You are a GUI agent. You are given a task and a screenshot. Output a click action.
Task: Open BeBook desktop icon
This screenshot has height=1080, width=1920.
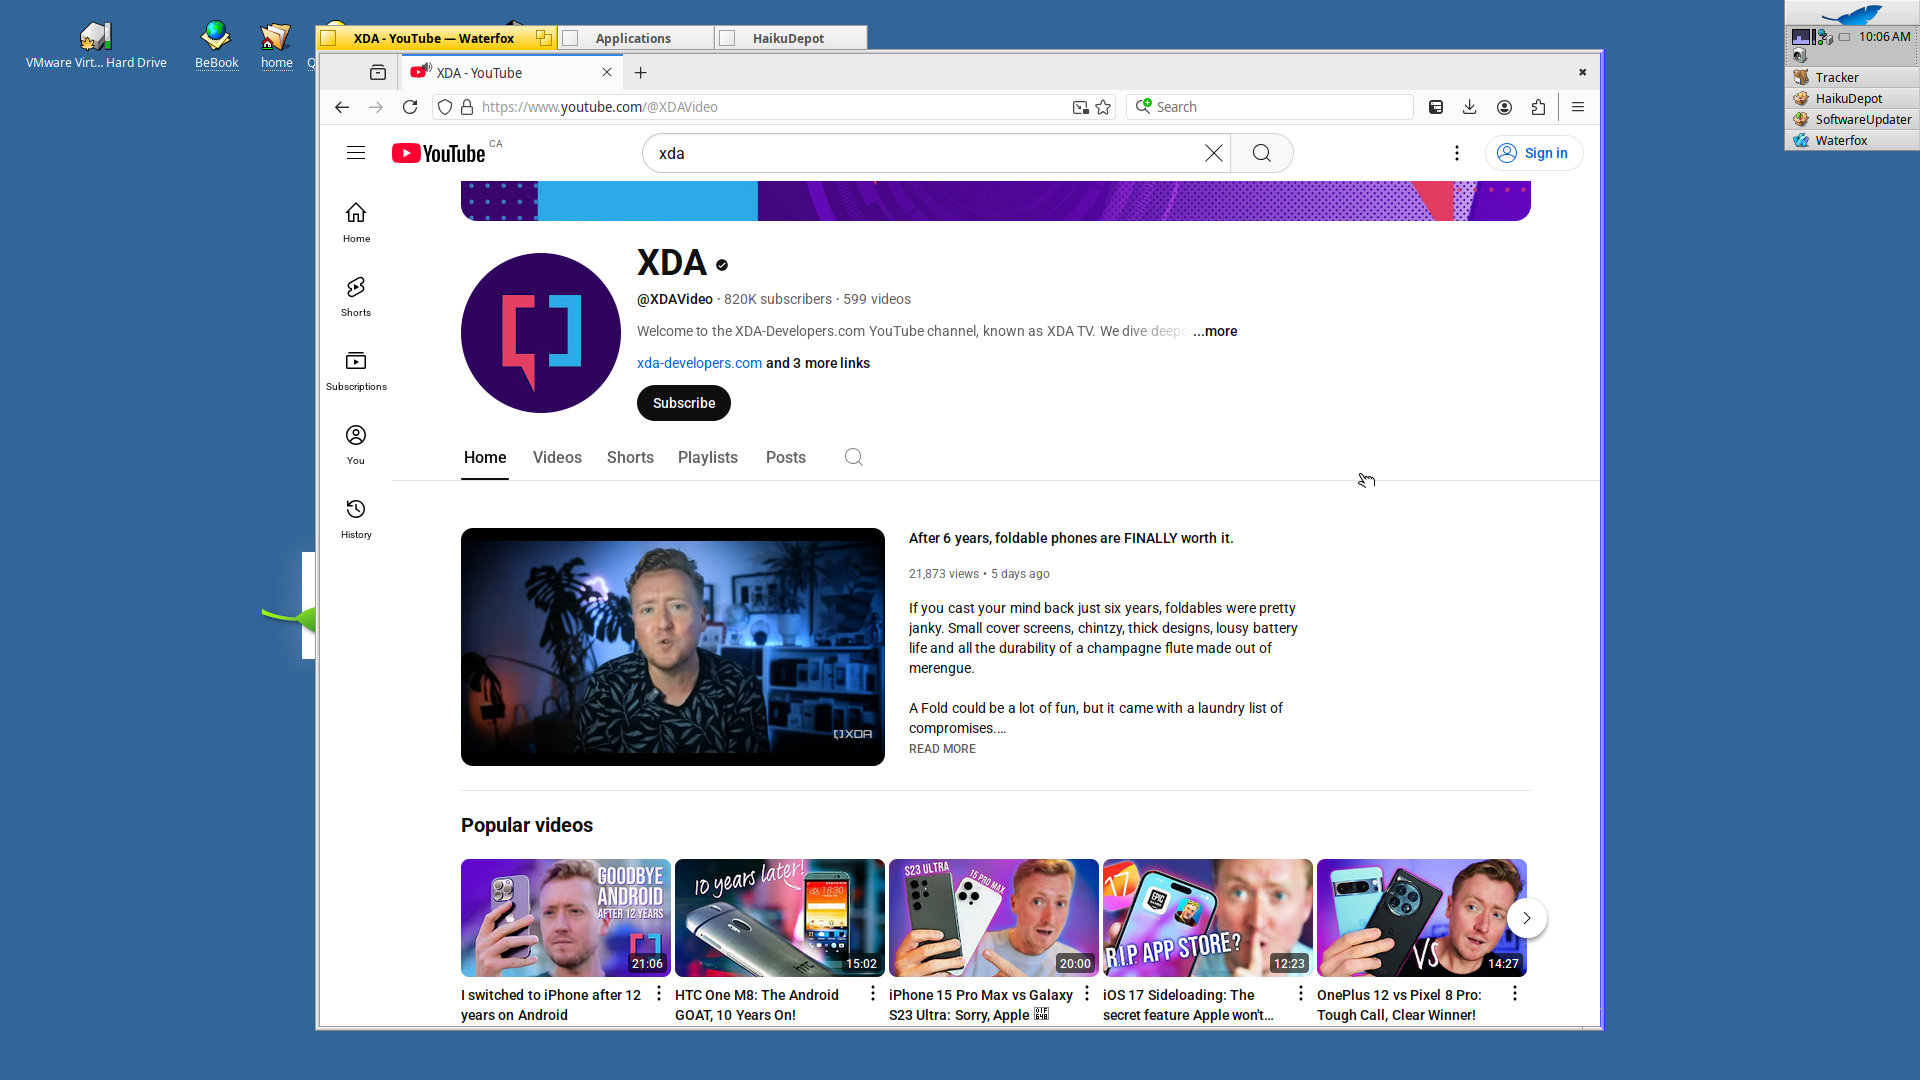[216, 46]
